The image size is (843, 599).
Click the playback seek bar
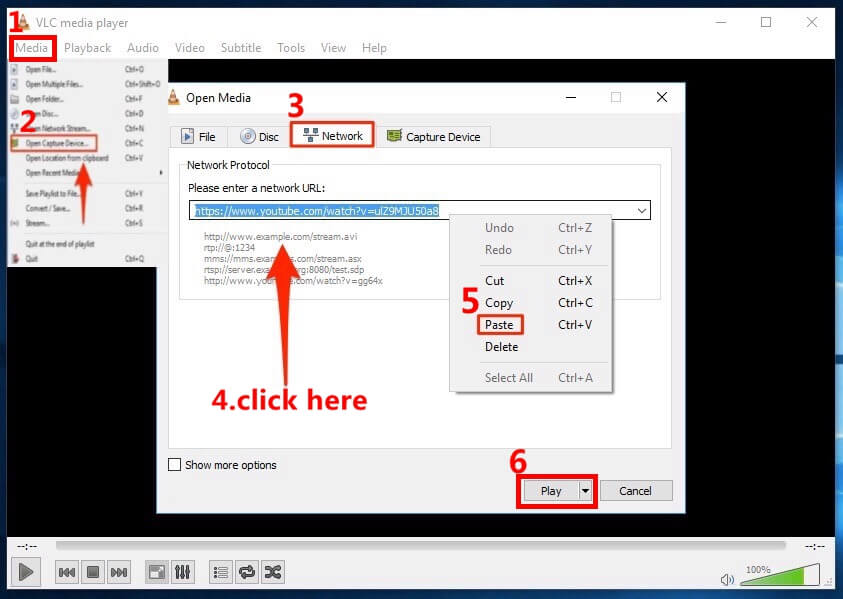coord(420,545)
